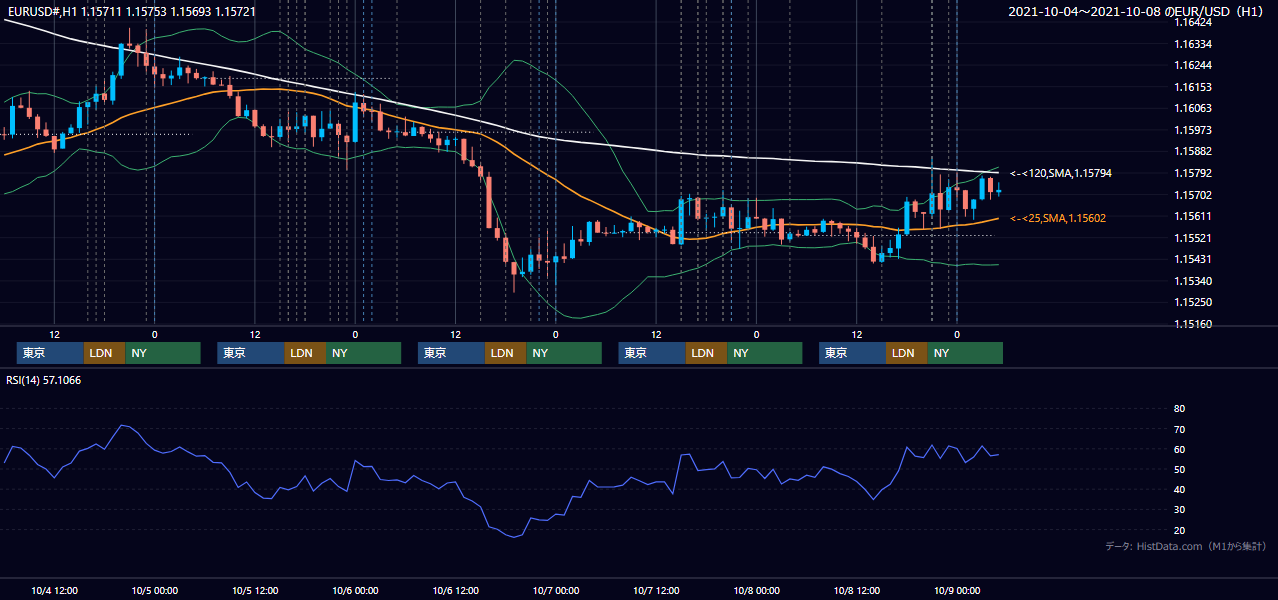The height and width of the screenshot is (600, 1278).
Task: Click the 10/8 00:00 time axis label
Action: pos(756,591)
